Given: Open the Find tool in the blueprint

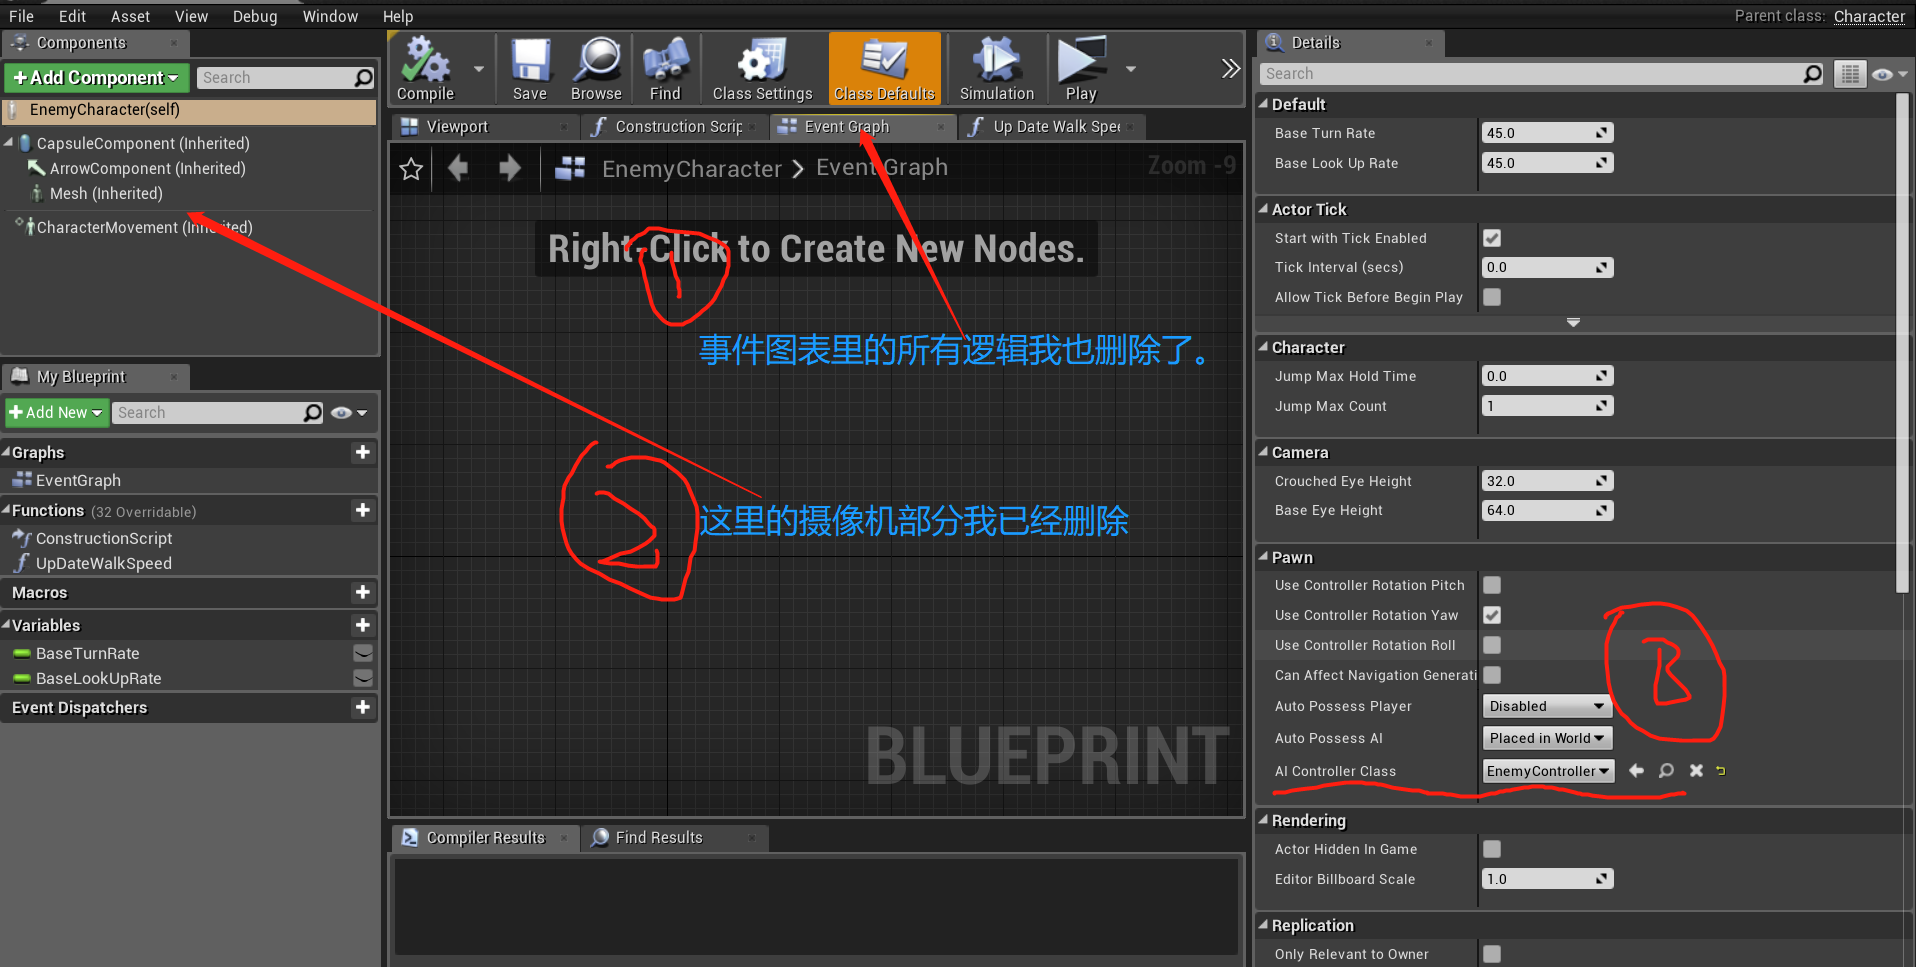Looking at the screenshot, I should tap(664, 67).
